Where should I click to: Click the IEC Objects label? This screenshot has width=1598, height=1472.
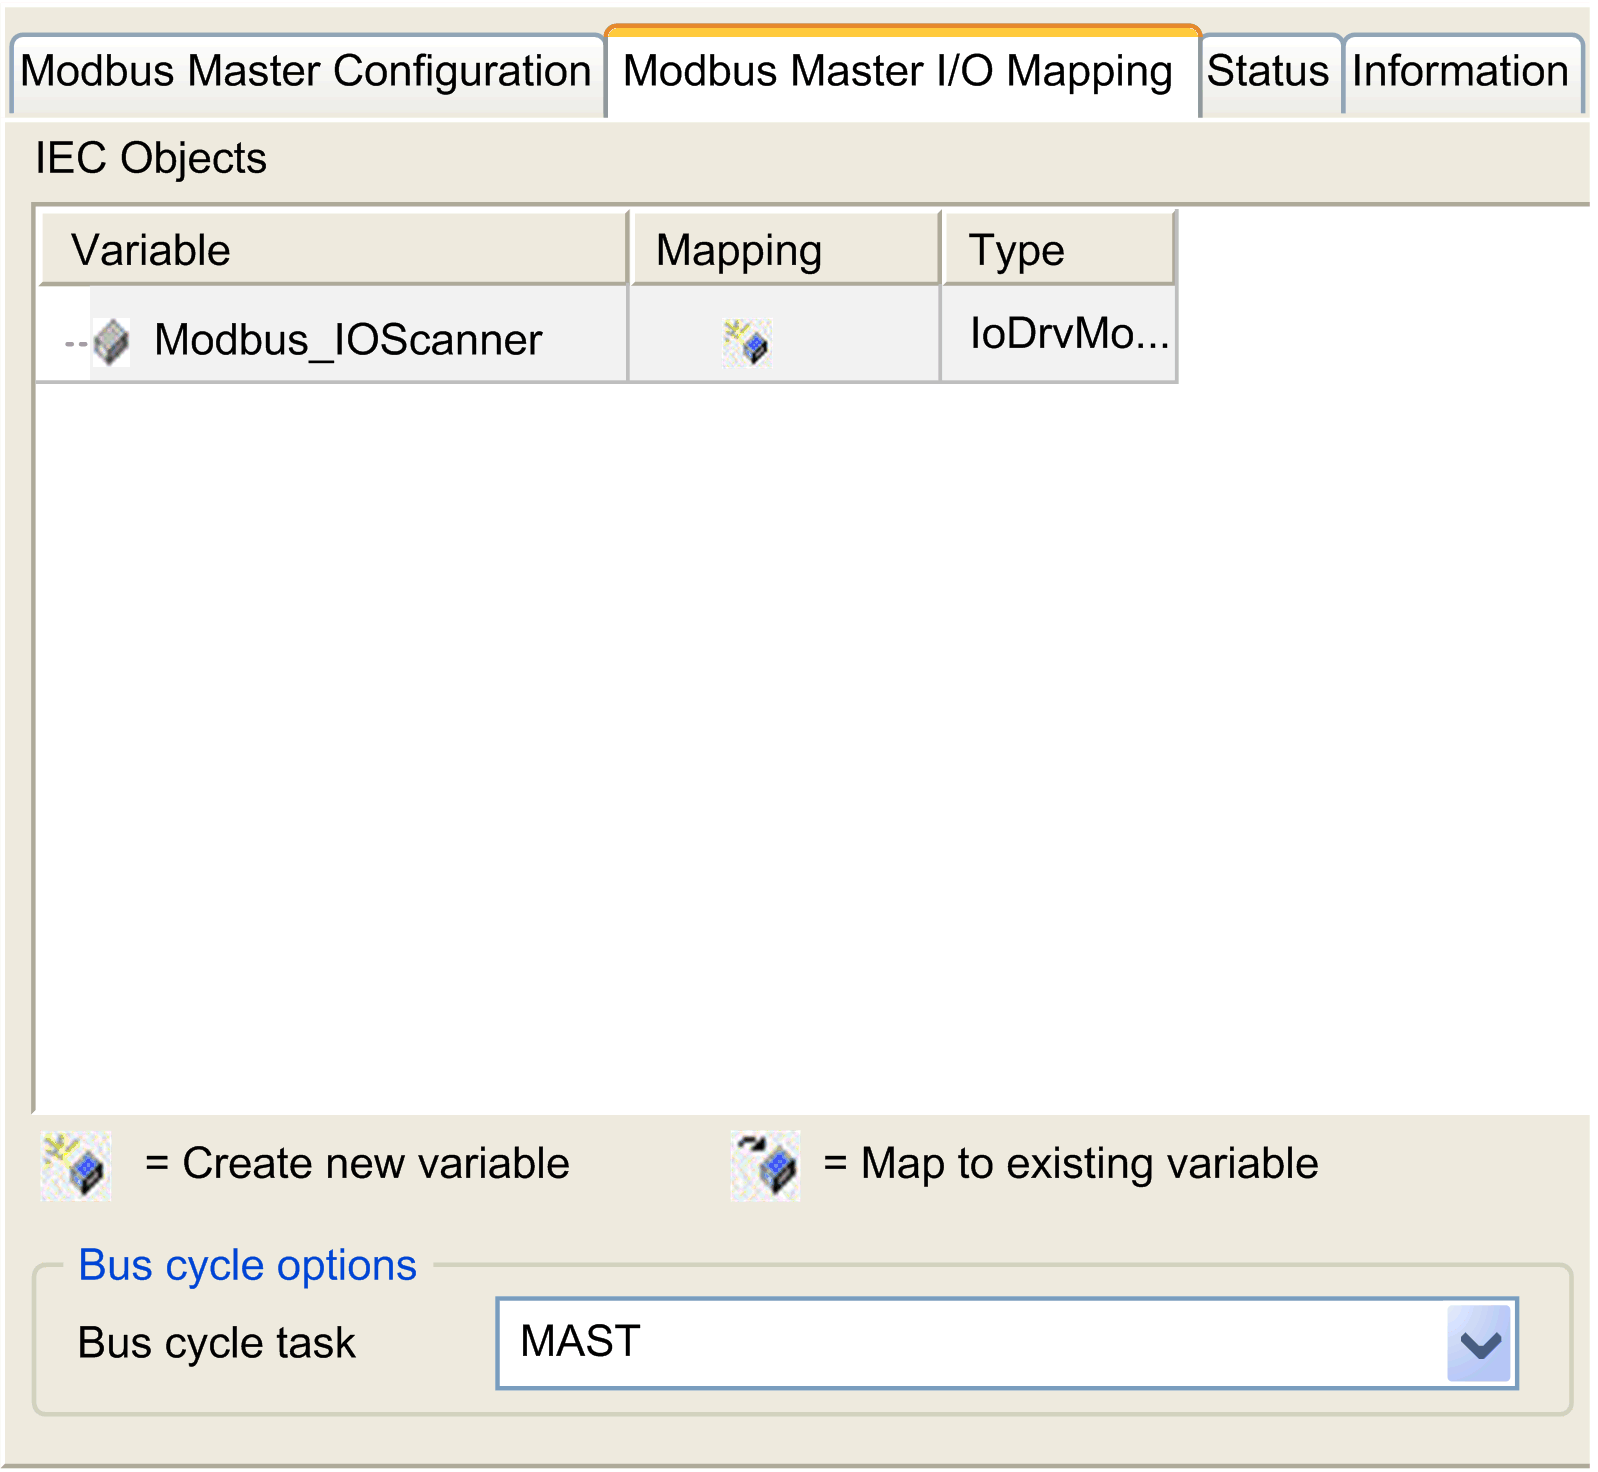point(151,158)
